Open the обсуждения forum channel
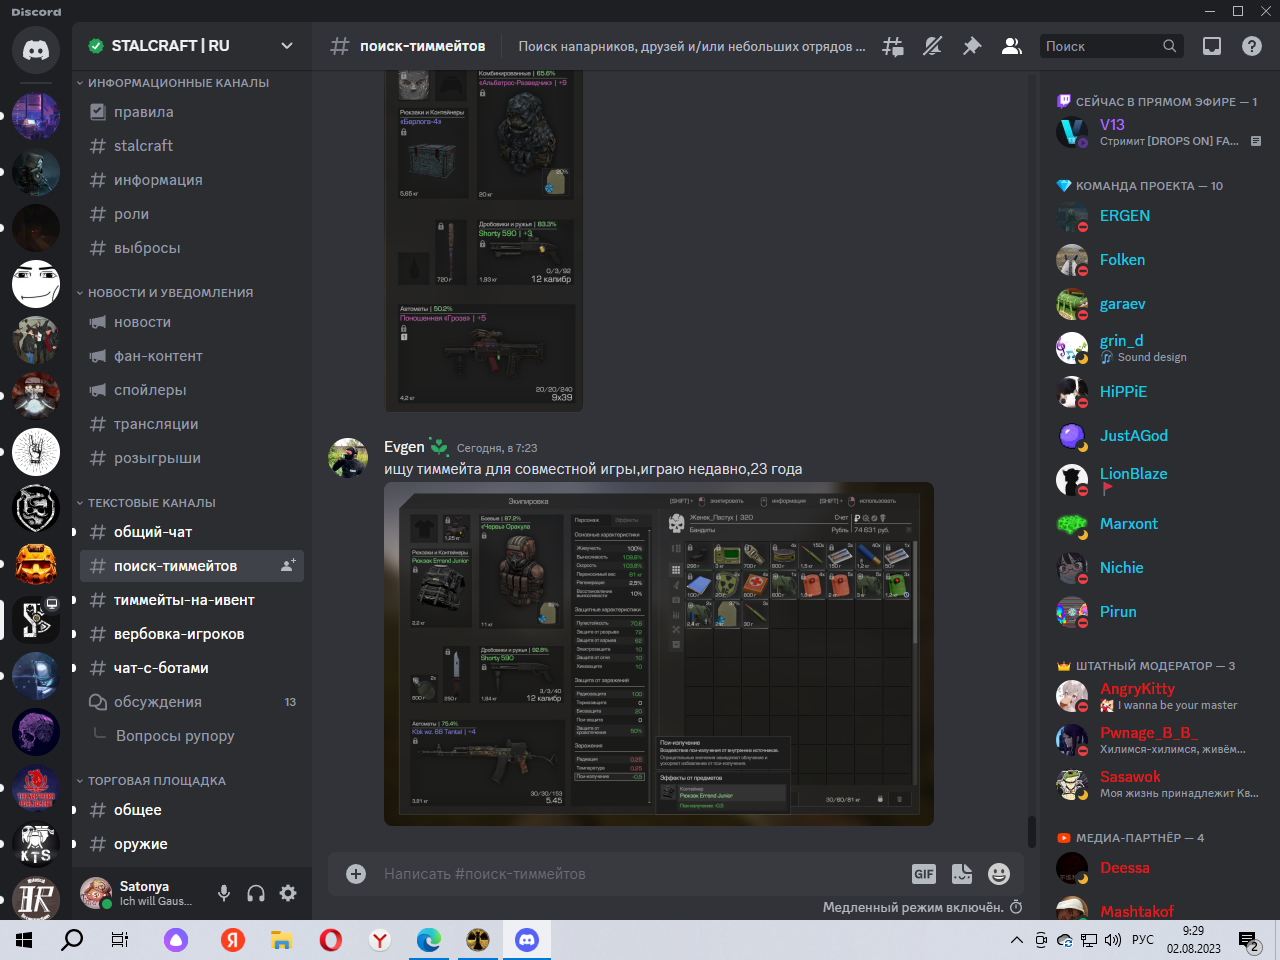The height and width of the screenshot is (960, 1280). pyautogui.click(x=192, y=702)
